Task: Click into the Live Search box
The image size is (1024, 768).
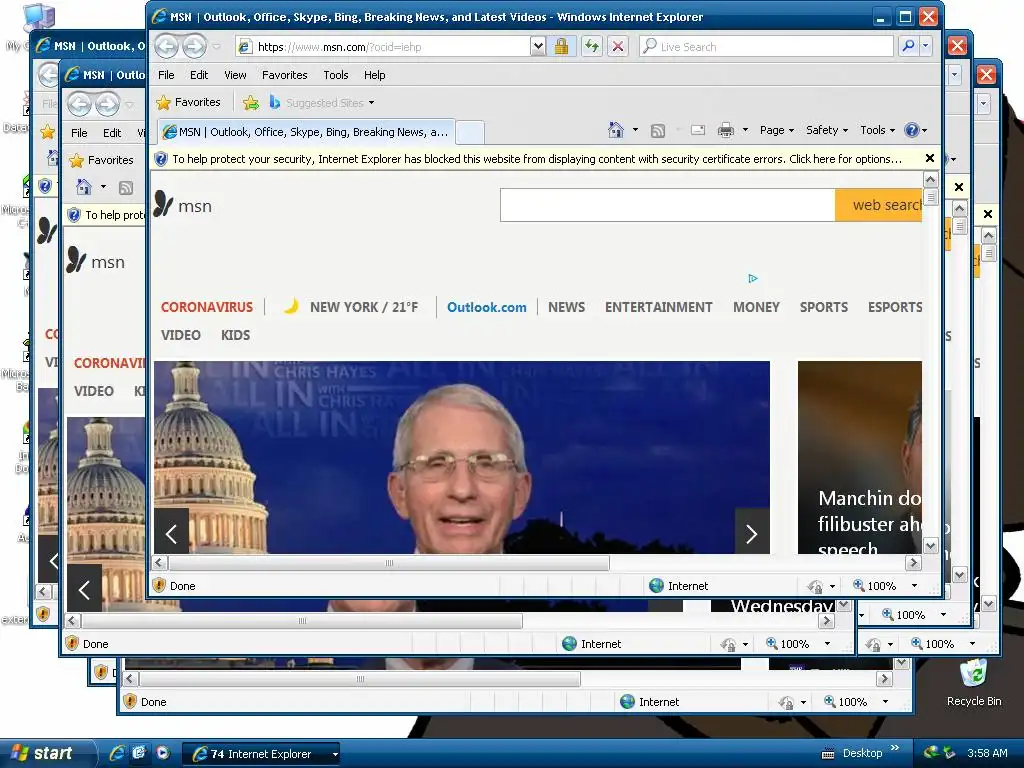Action: [765, 46]
